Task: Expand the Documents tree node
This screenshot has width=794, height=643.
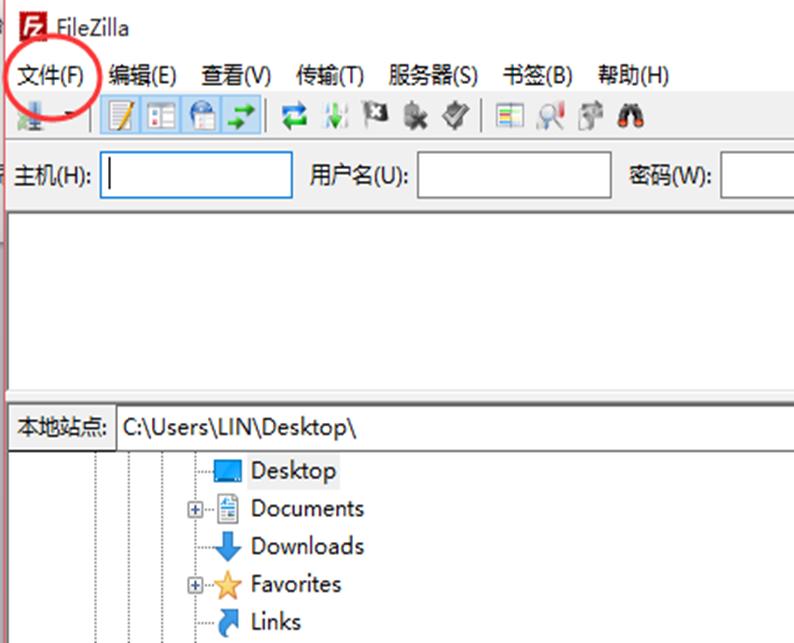Action: 195,509
